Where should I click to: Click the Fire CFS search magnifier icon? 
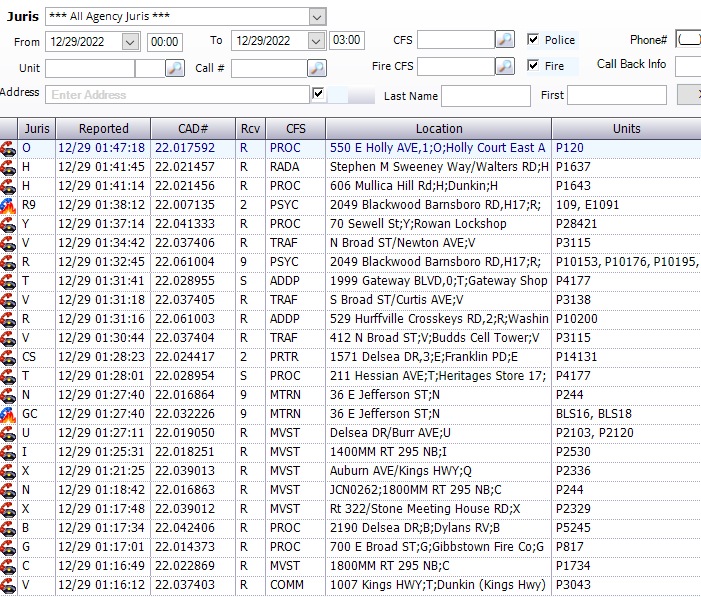tap(505, 66)
